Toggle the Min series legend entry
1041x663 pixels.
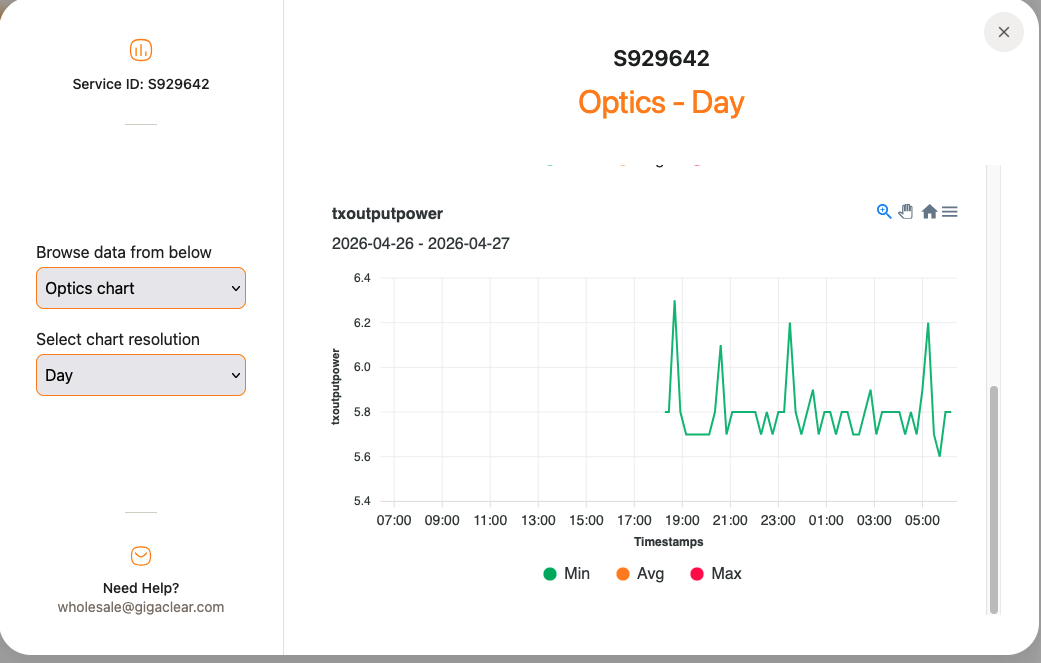tap(566, 573)
